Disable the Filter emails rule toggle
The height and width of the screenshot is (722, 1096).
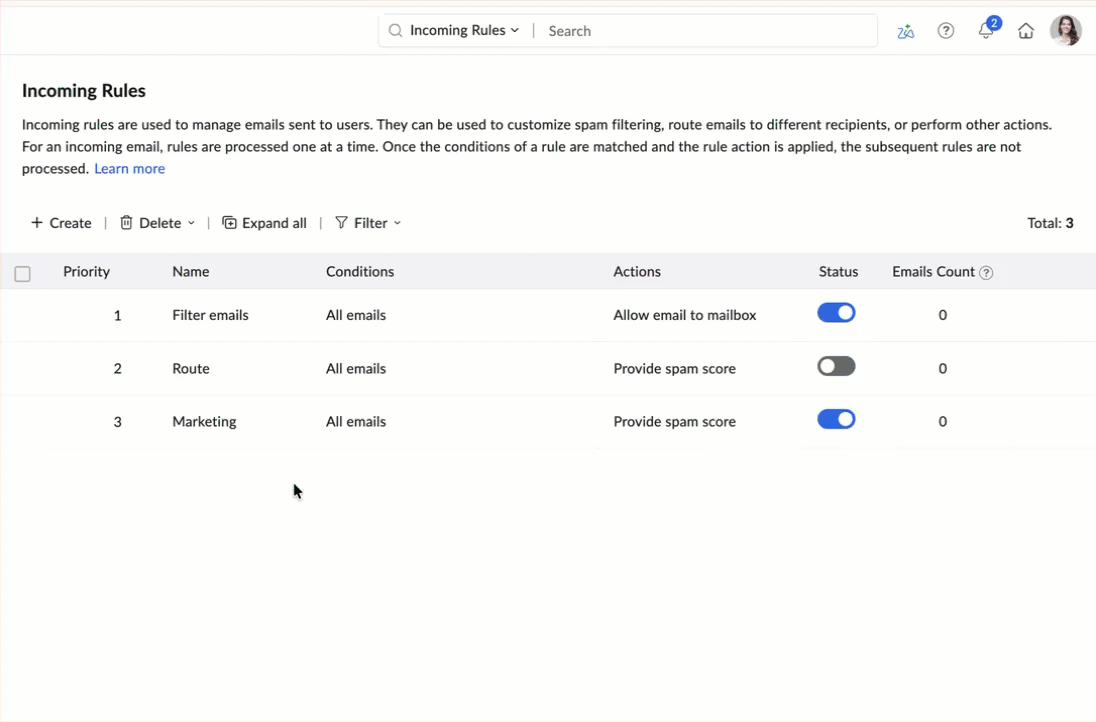tap(836, 313)
